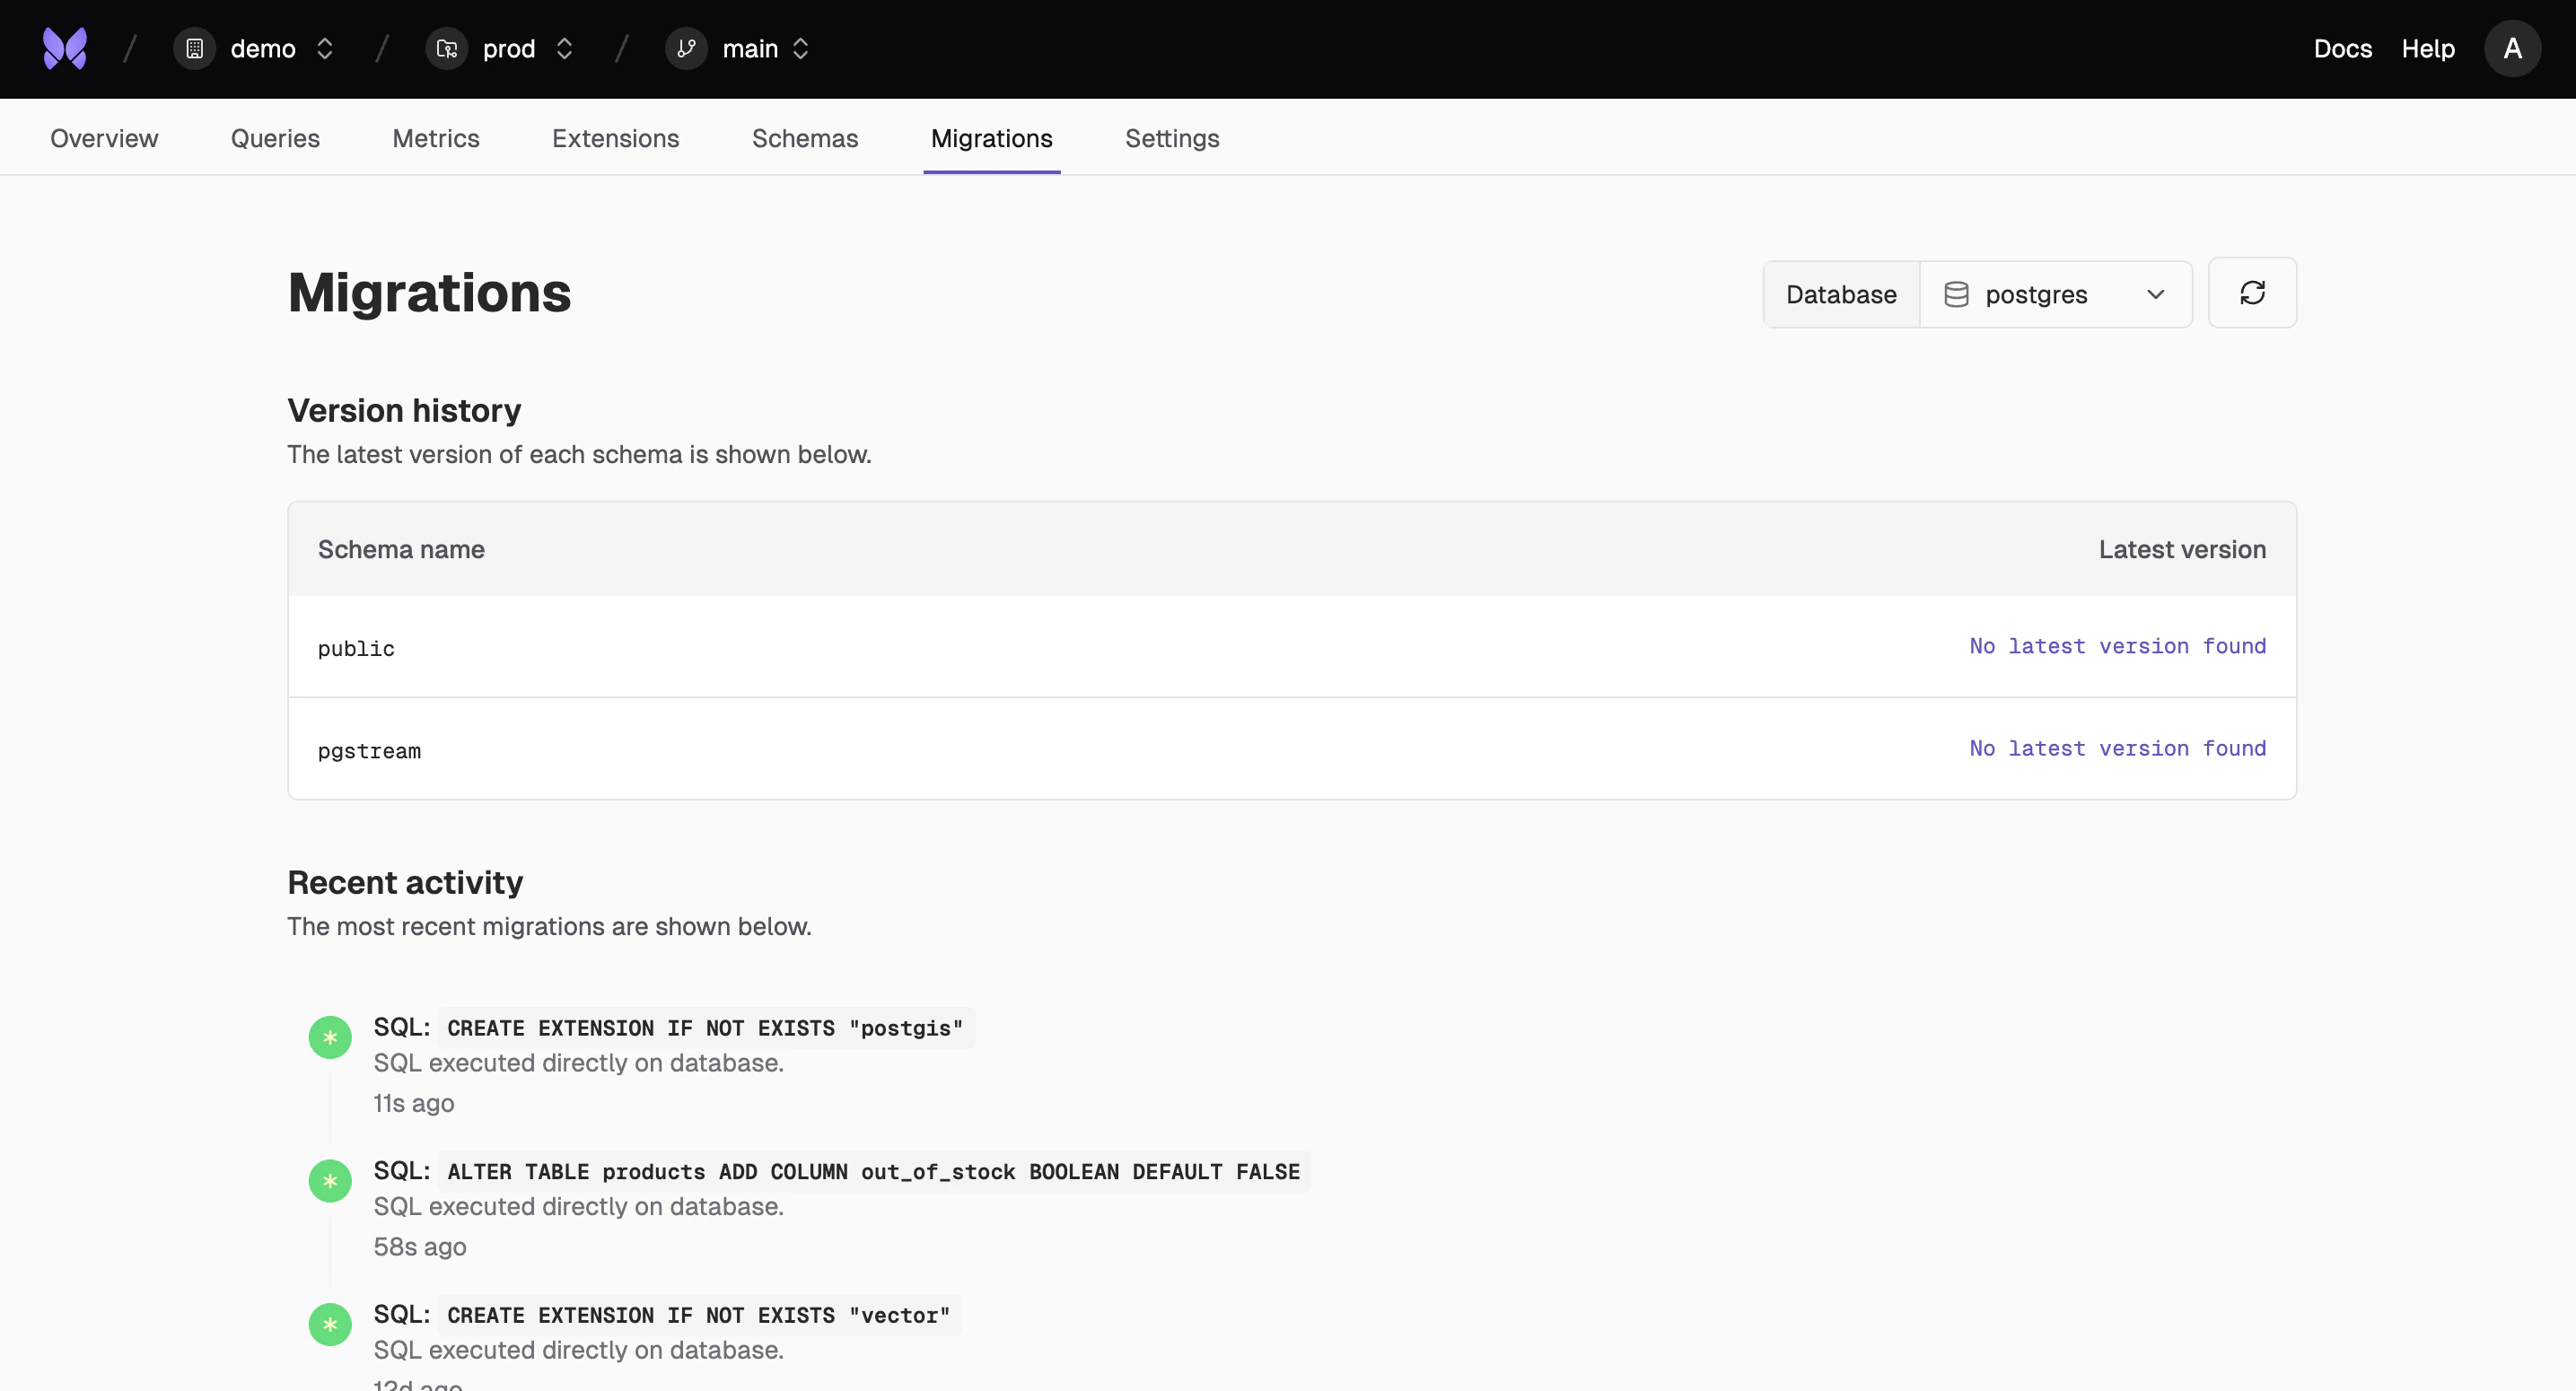Click the green status icon of the vector migration

point(330,1324)
